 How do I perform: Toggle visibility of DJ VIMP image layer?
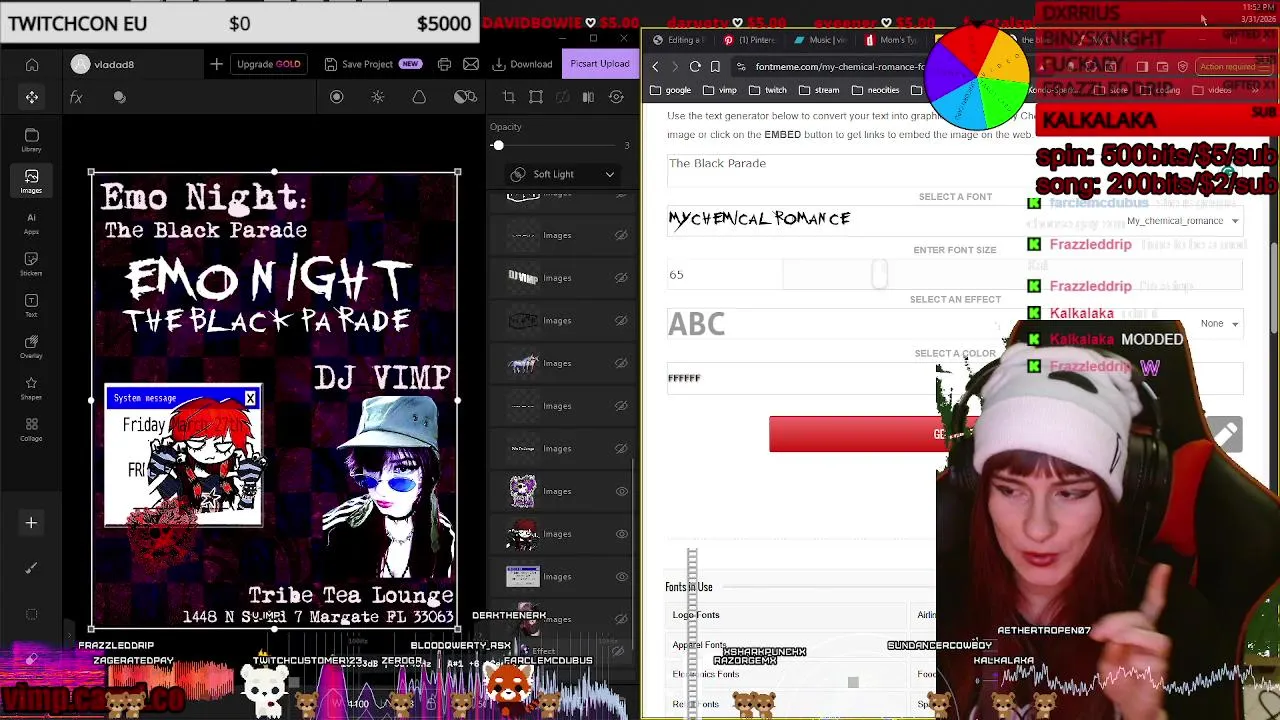pos(621,278)
